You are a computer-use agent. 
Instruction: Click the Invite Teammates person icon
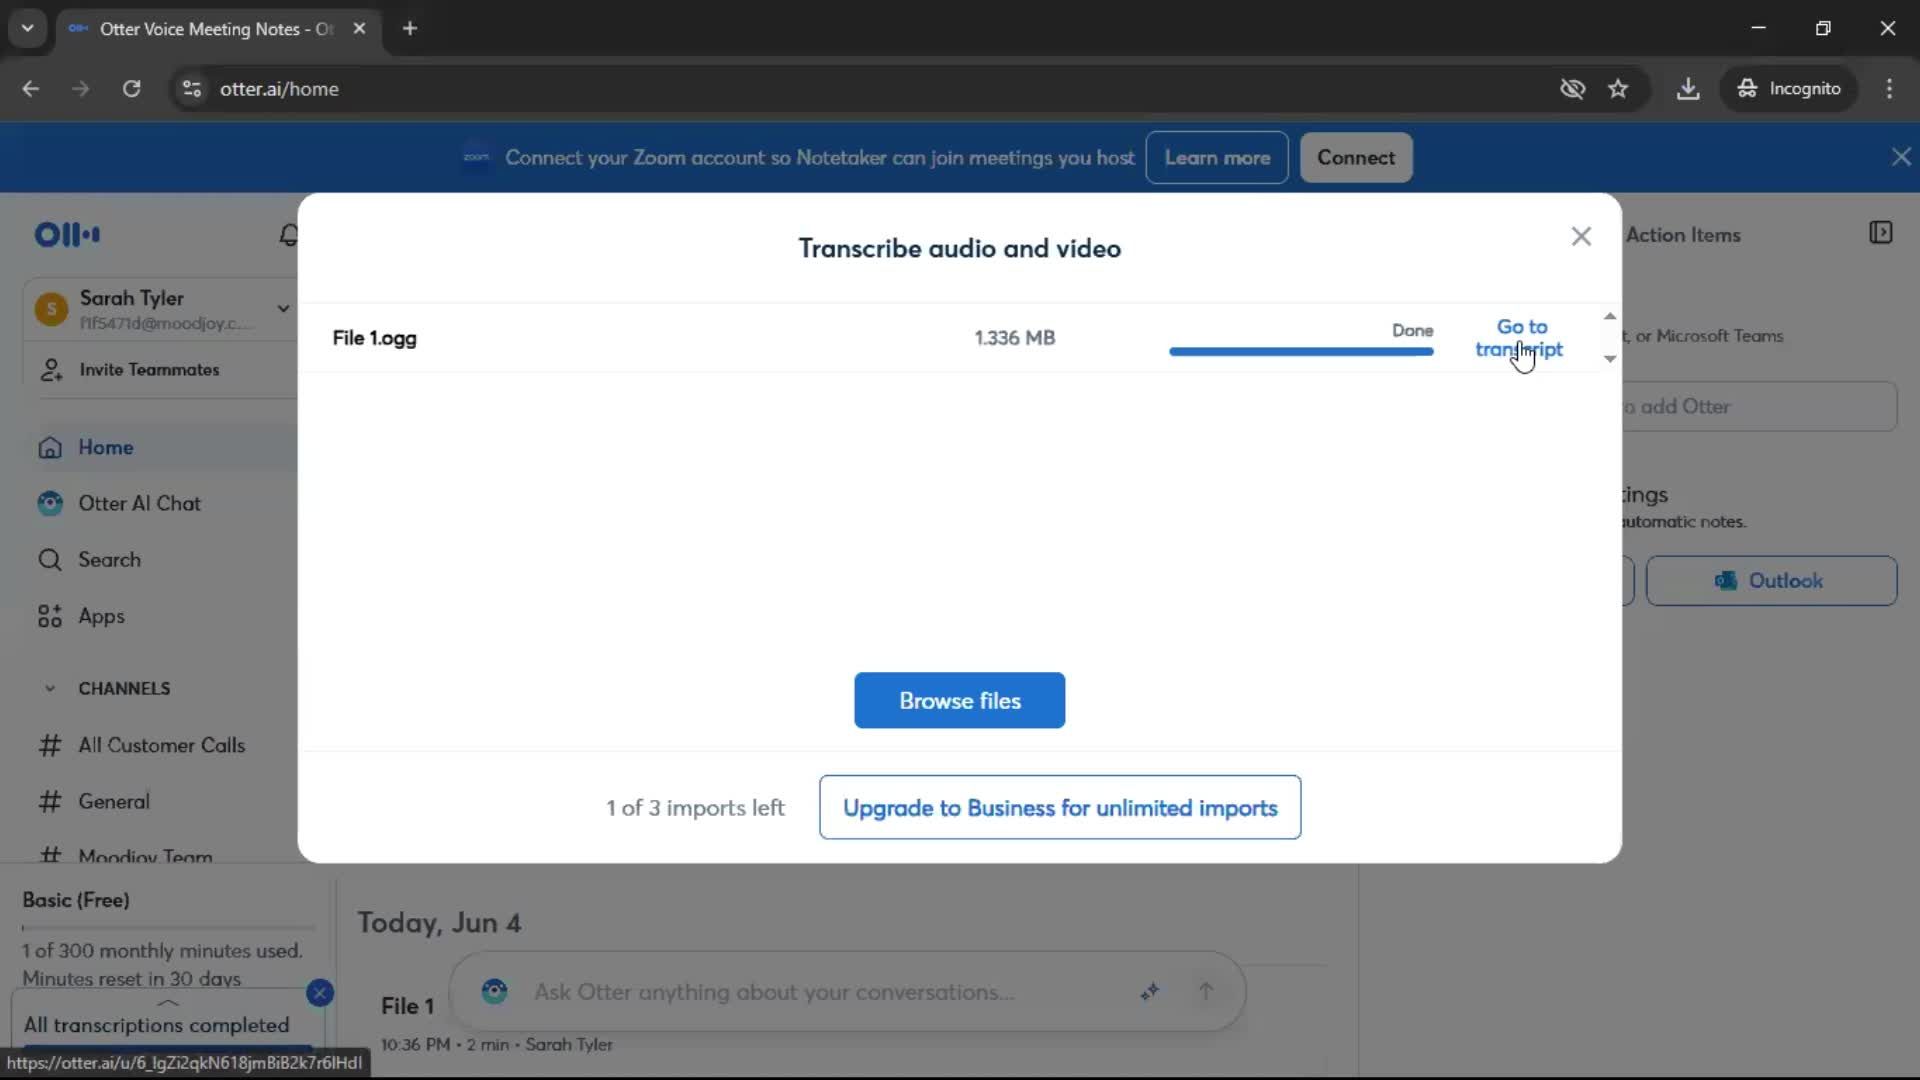[x=50, y=370]
